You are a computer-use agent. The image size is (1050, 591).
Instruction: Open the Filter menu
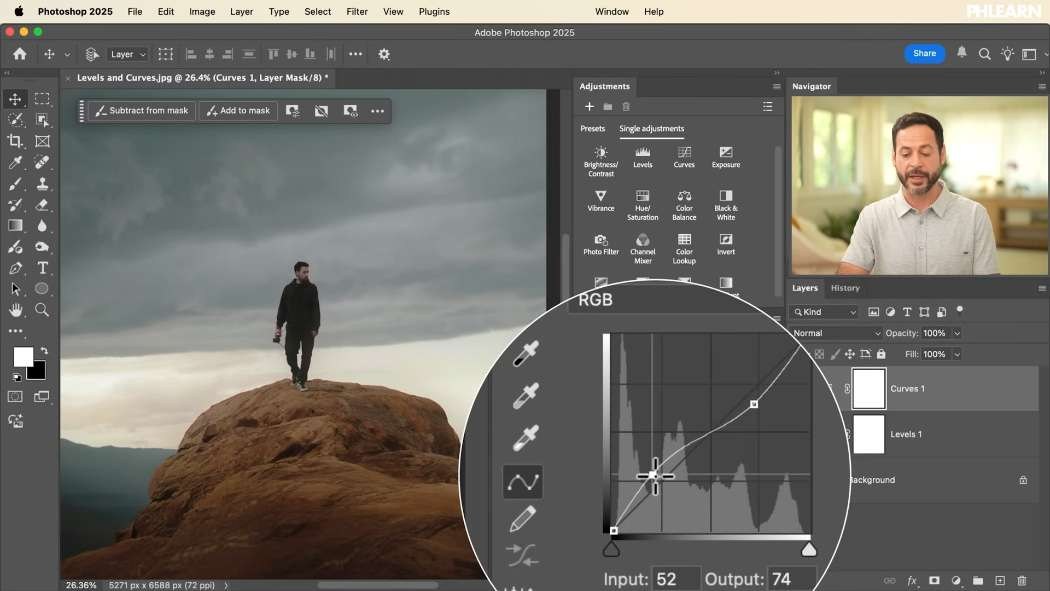coord(357,11)
